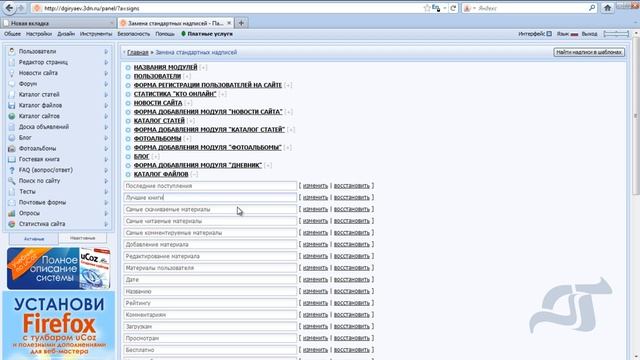
Task: Click the Выход link
Action: pos(589,34)
